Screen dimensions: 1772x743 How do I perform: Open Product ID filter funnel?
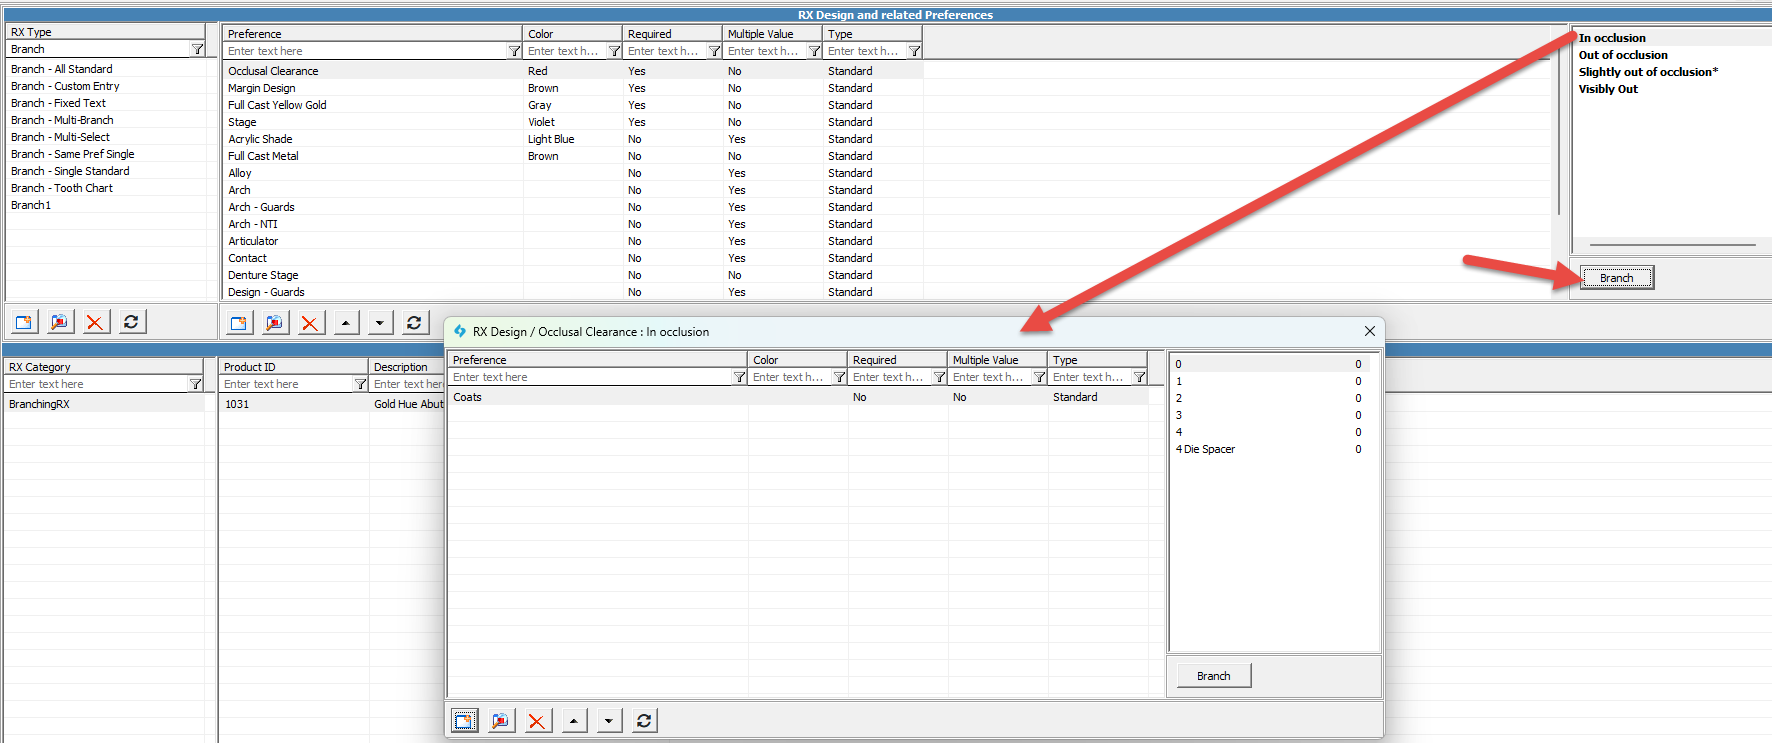click(x=360, y=384)
